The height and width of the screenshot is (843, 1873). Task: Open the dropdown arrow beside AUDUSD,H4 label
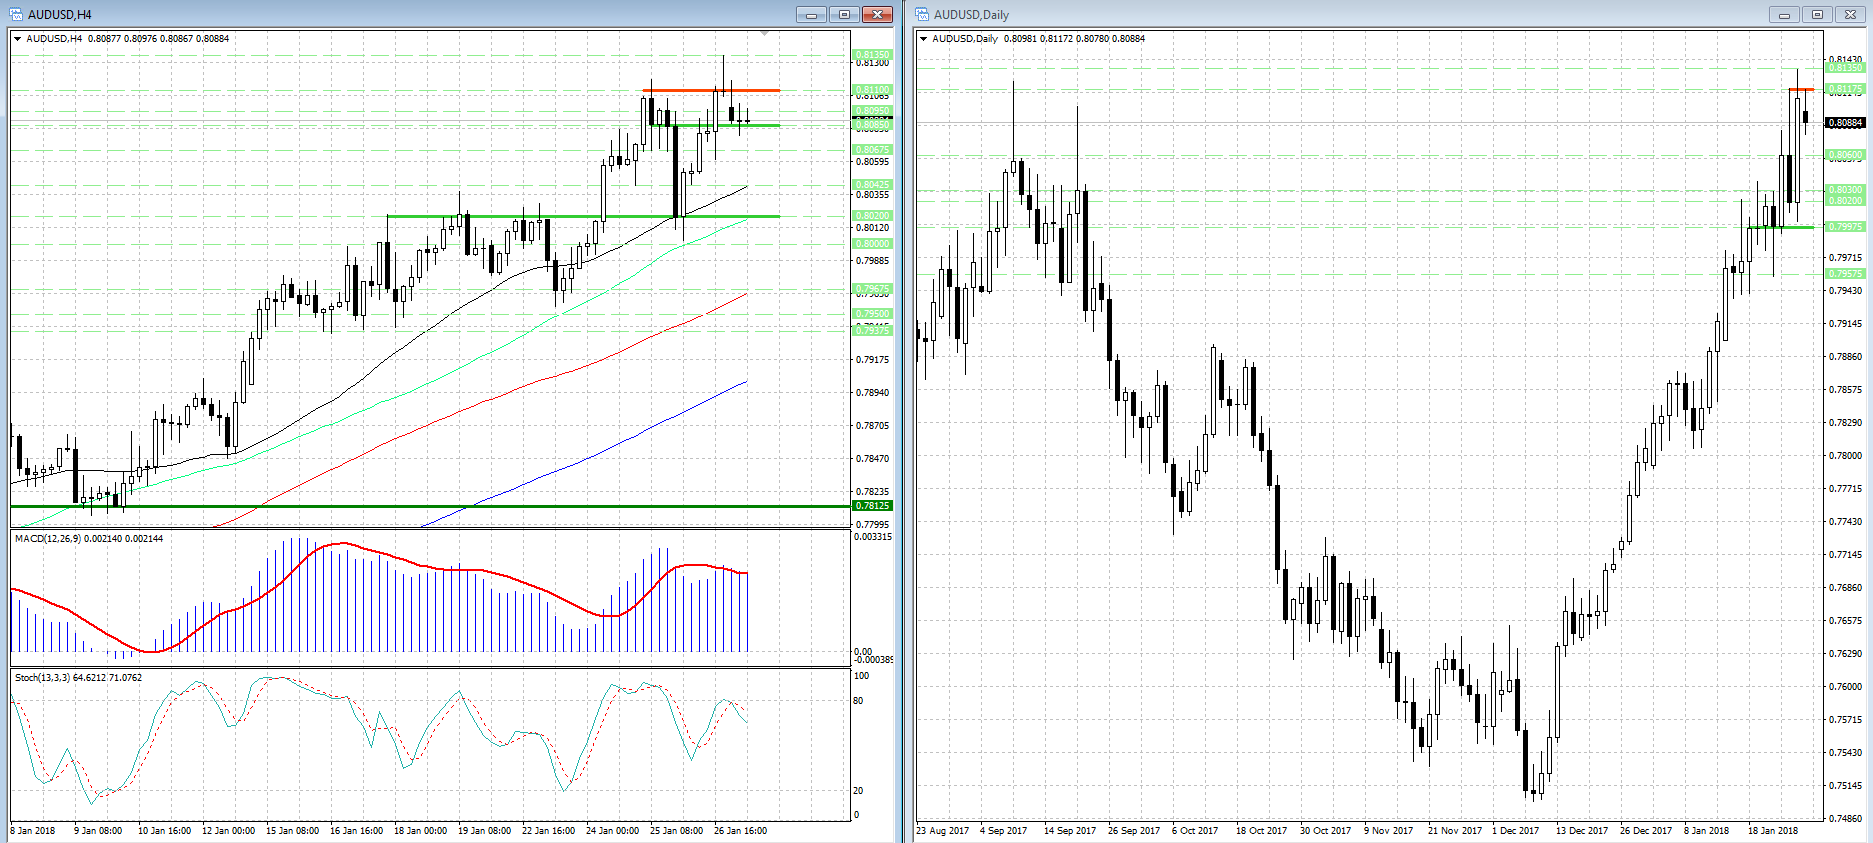(18, 39)
